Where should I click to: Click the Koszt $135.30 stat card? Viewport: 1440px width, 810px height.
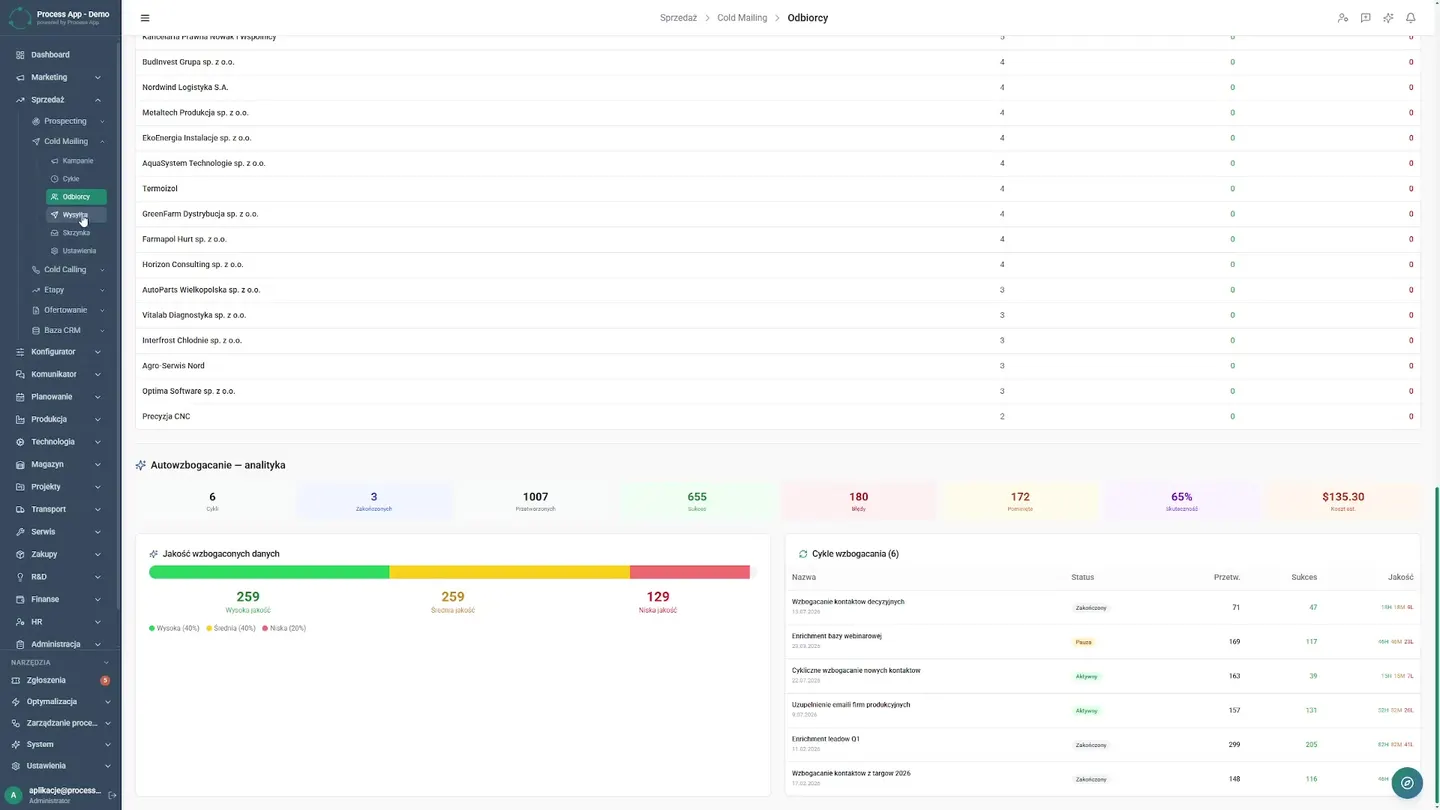point(1343,502)
